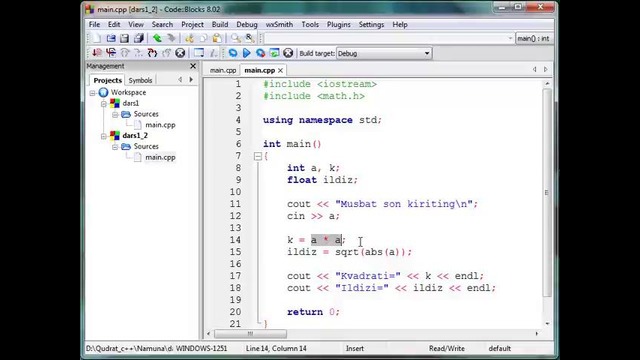Open the View menu
The image size is (640, 360).
point(136,24)
